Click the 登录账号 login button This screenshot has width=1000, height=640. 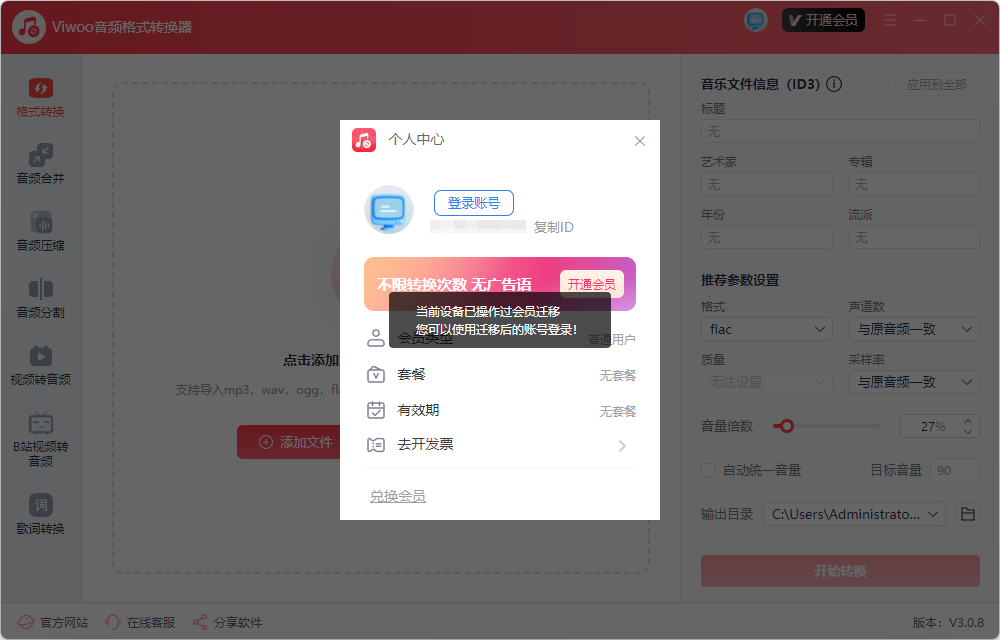[x=473, y=202]
